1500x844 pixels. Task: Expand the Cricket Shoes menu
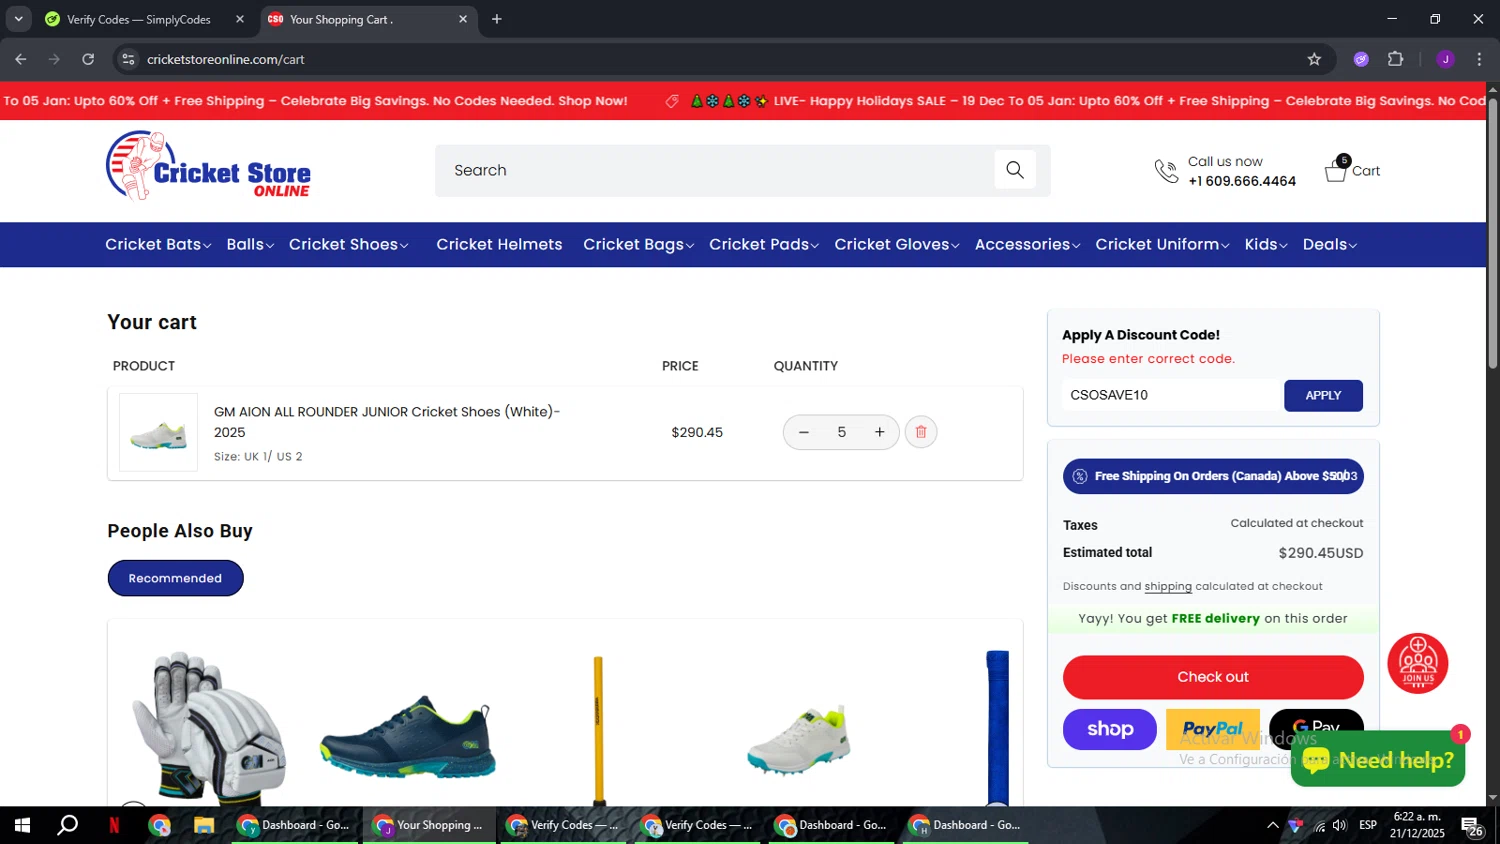[348, 244]
